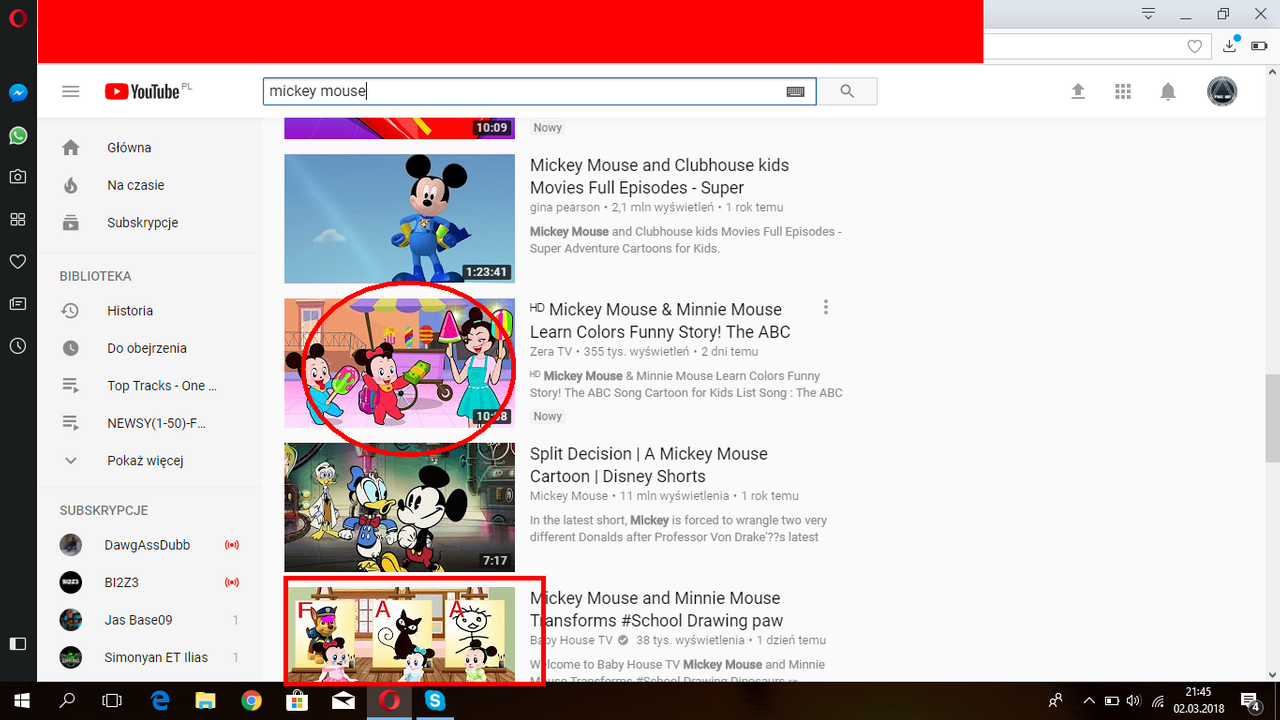Image resolution: width=1280 pixels, height=720 pixels.
Task: Open the Windows Start menu
Action: [x=22, y=701]
